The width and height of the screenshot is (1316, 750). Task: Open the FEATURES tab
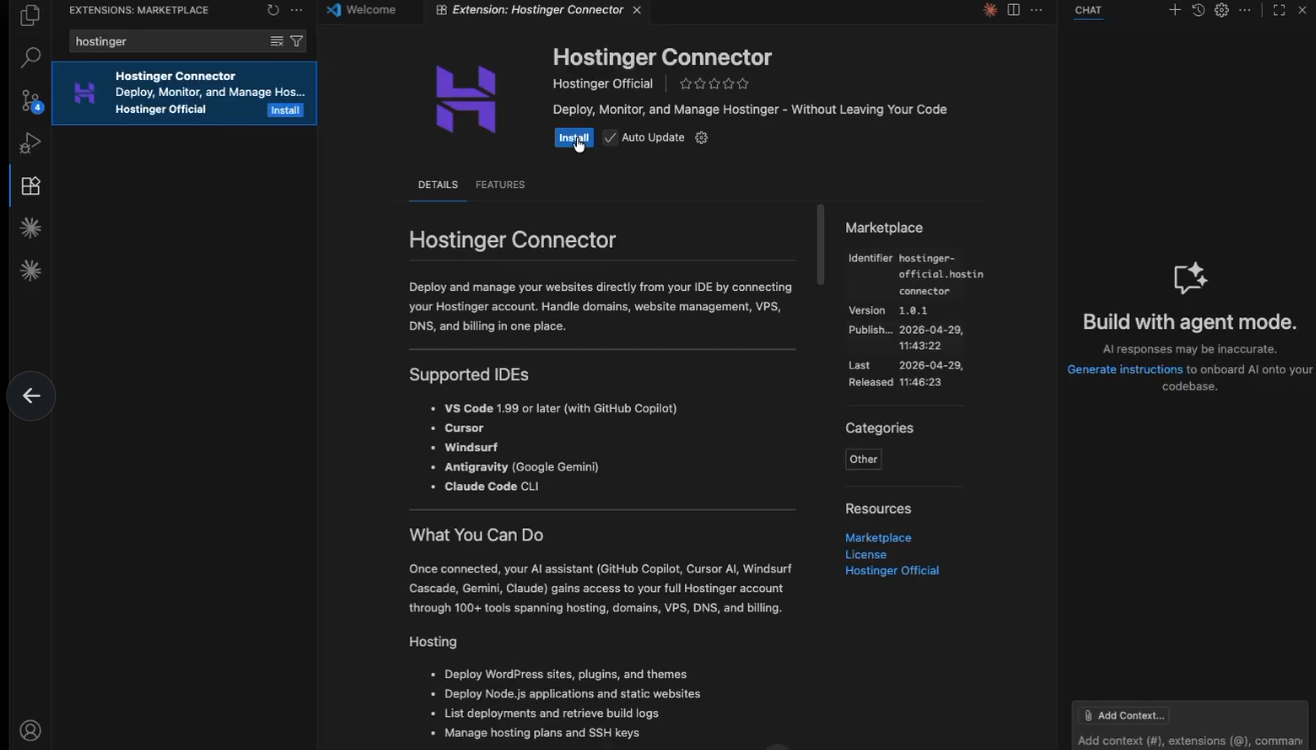(500, 185)
